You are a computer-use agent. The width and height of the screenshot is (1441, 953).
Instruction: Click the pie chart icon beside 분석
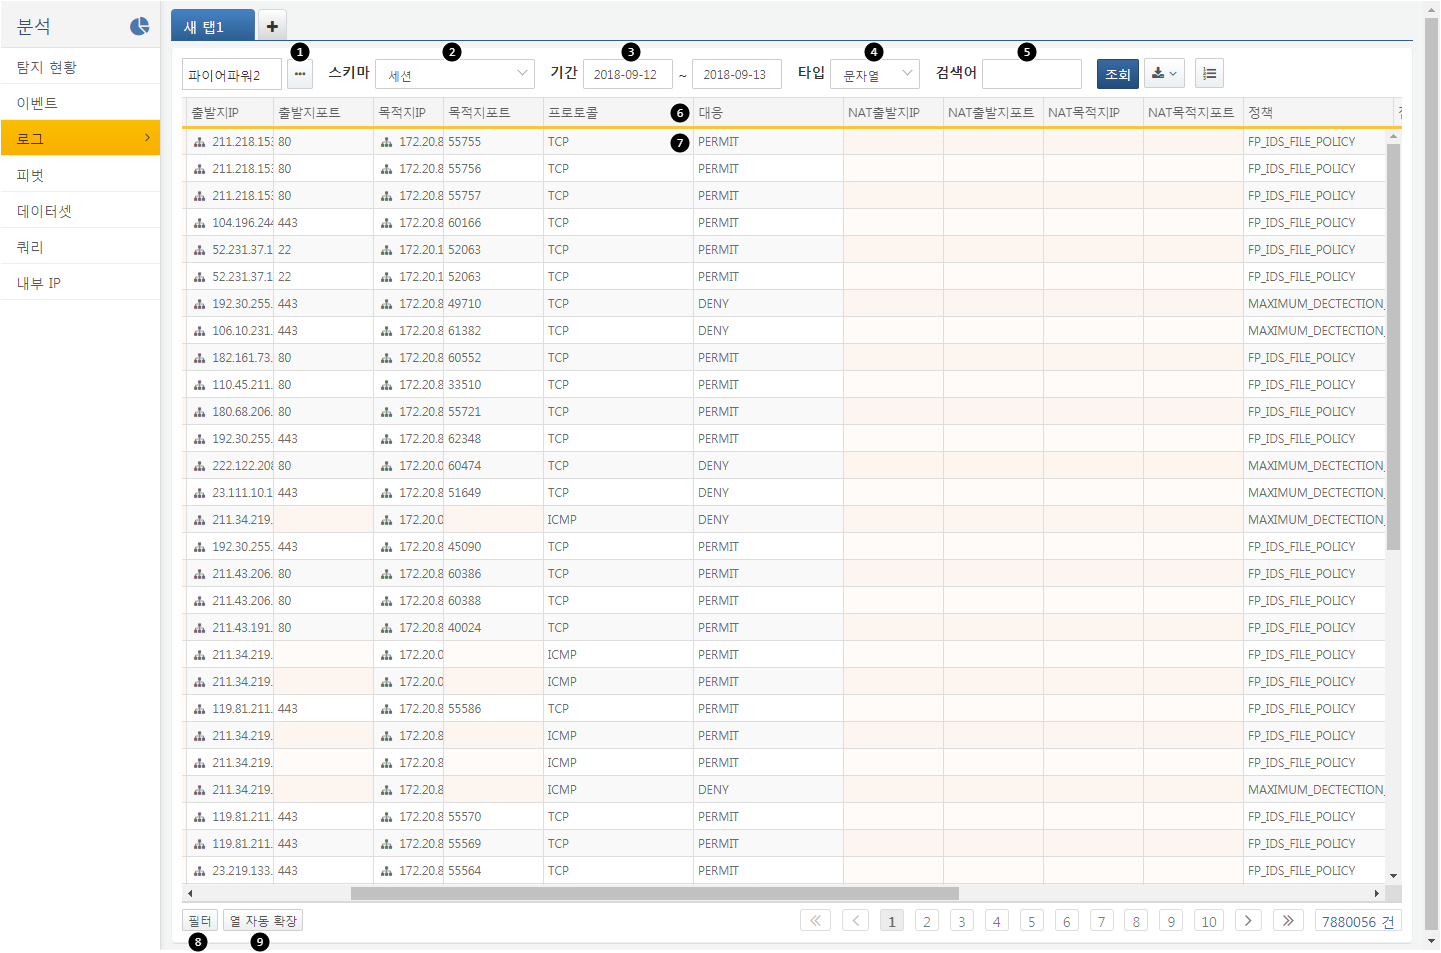click(140, 26)
